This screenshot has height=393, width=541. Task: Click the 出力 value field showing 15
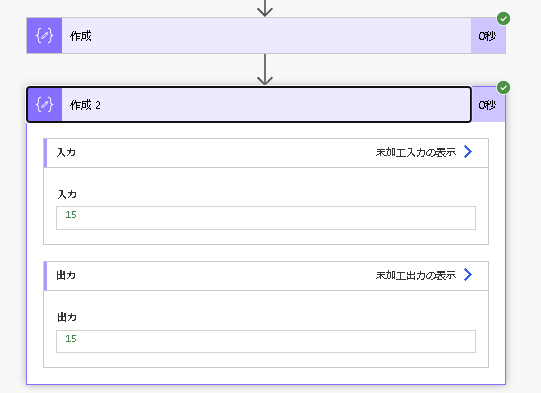(x=266, y=341)
